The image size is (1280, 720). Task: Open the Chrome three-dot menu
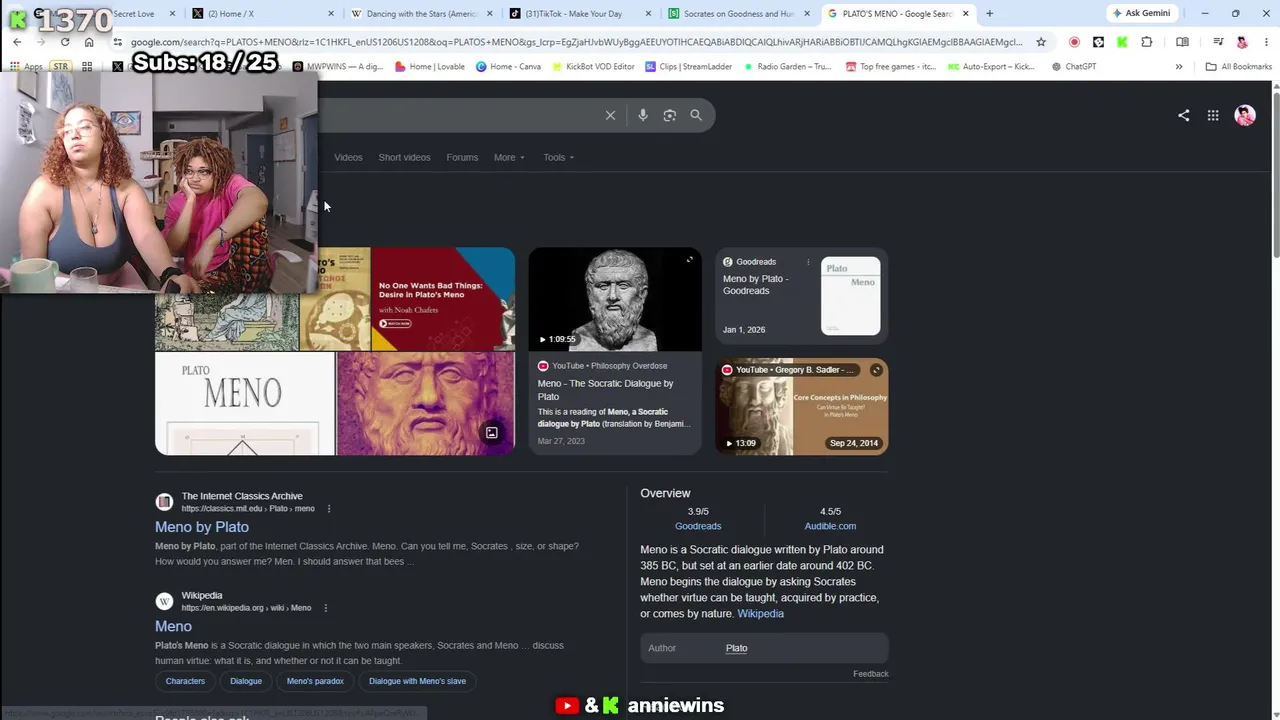click(x=1265, y=42)
